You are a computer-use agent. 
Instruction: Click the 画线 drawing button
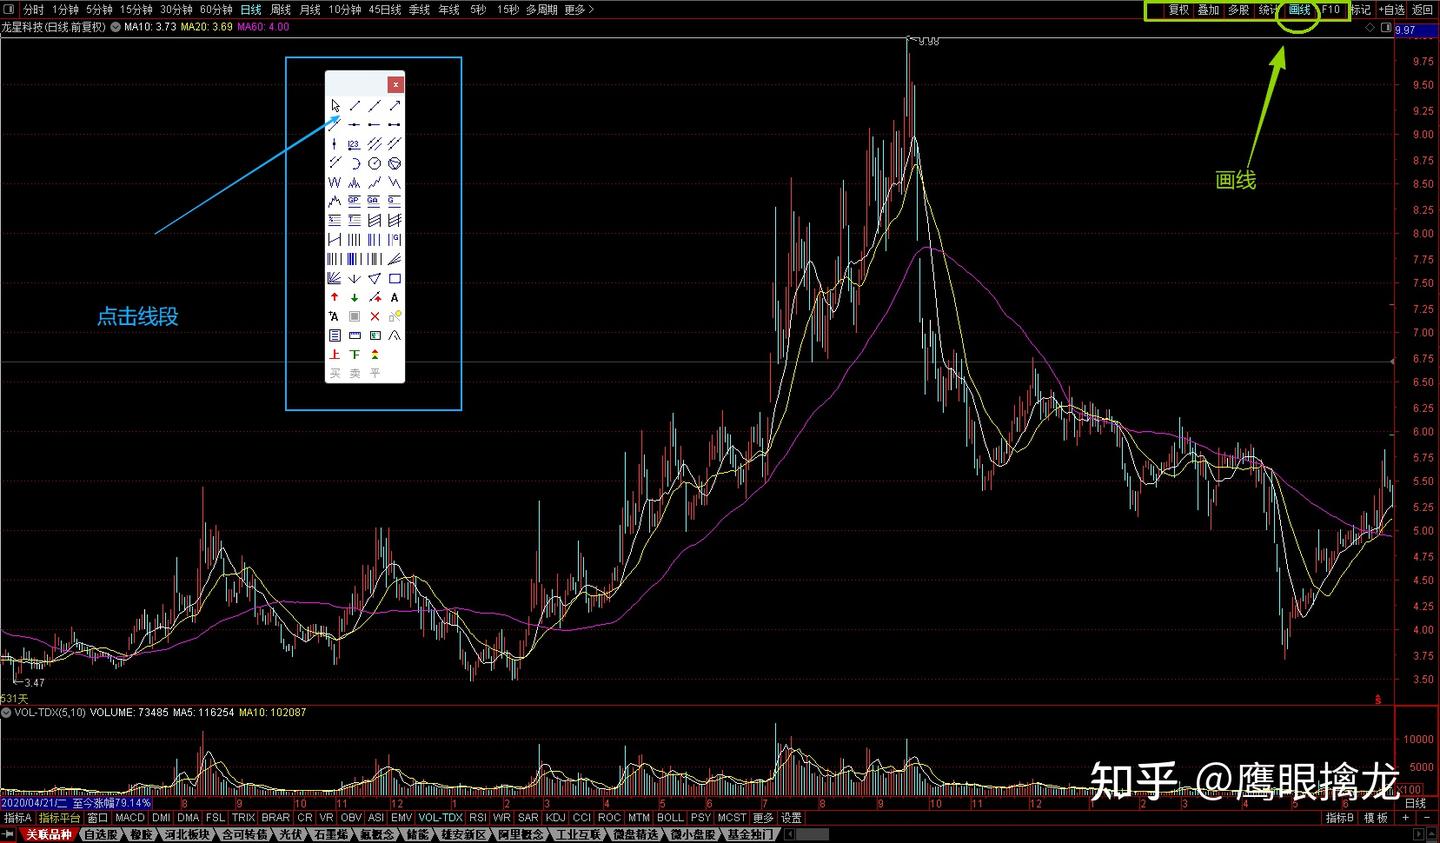(x=1300, y=10)
